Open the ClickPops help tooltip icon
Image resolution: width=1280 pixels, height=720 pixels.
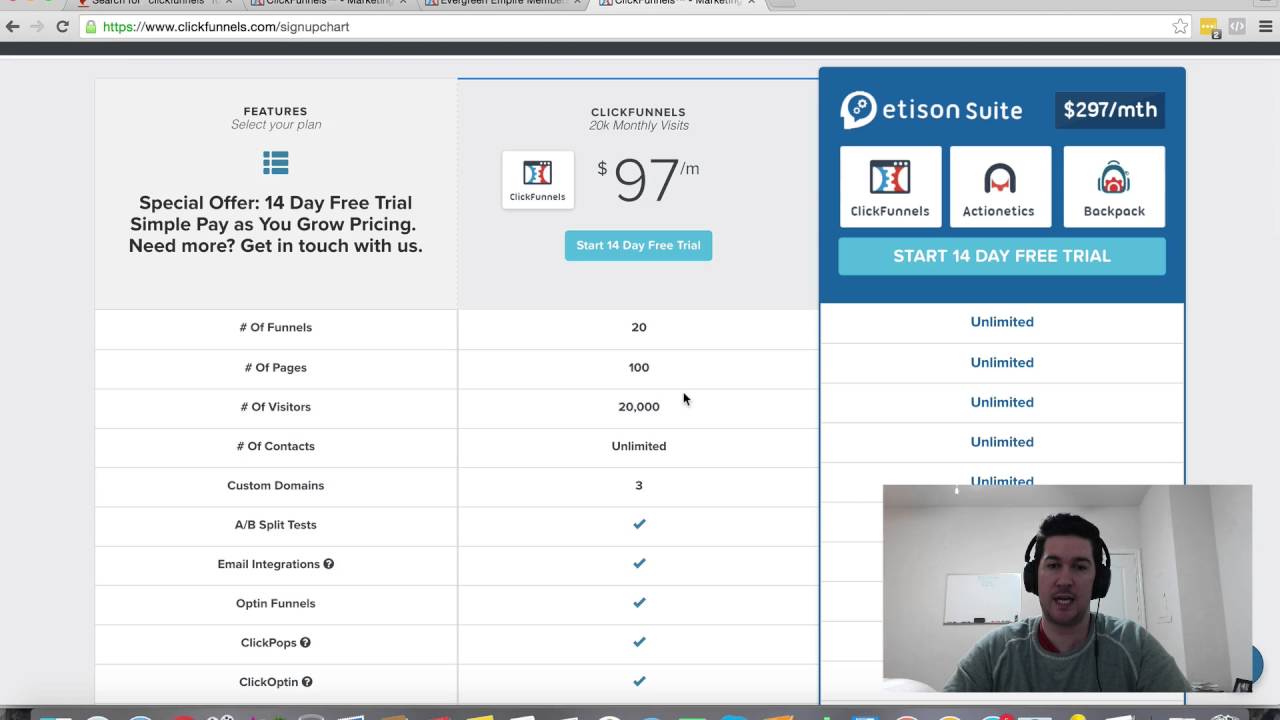click(x=305, y=643)
